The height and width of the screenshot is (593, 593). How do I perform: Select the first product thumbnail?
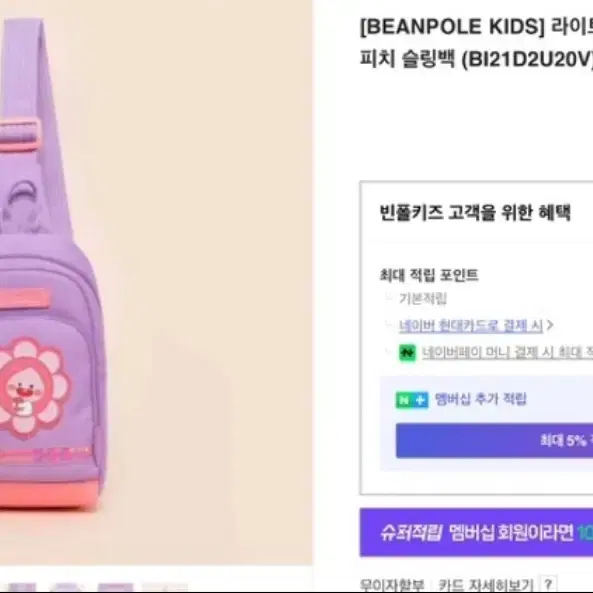[x=22, y=587]
